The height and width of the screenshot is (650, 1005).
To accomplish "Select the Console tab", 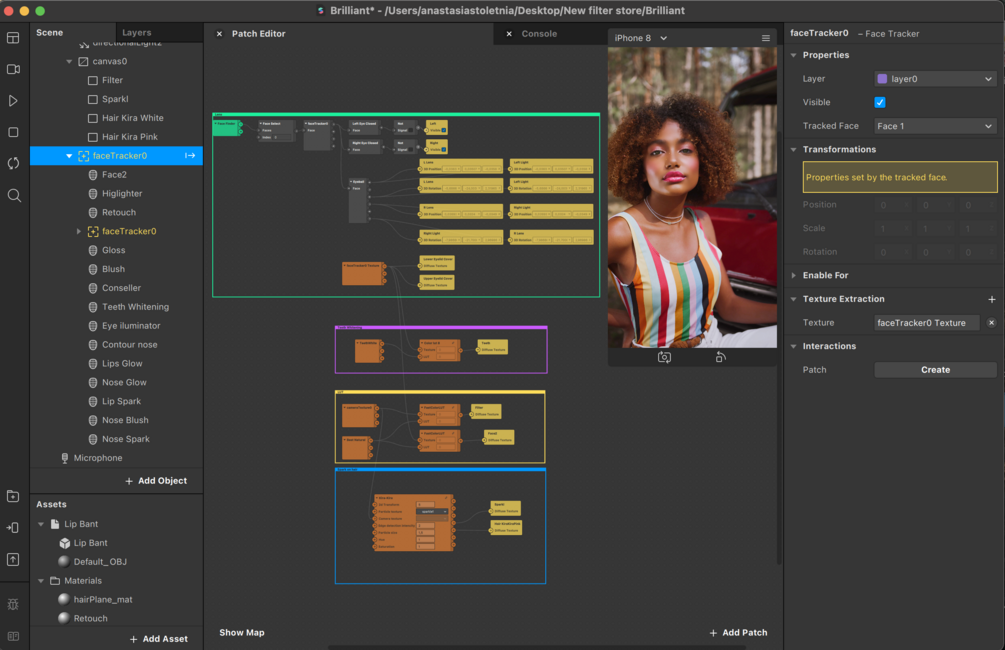I will coord(539,34).
